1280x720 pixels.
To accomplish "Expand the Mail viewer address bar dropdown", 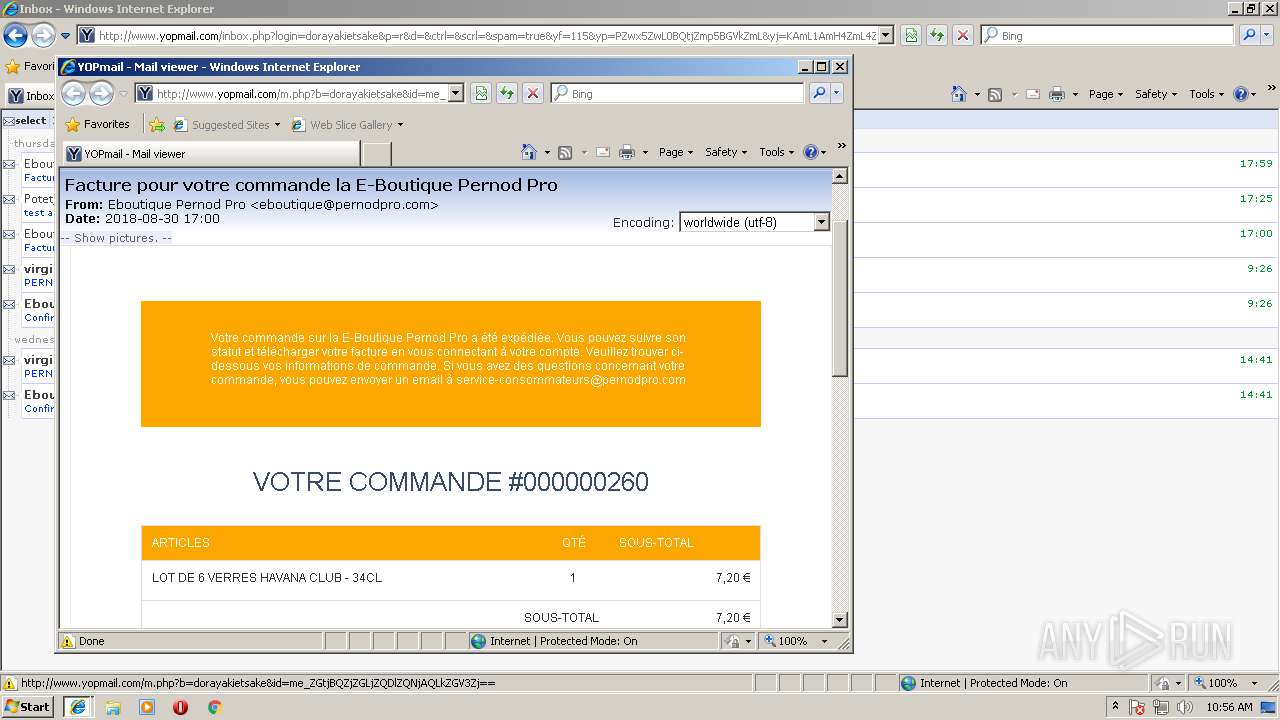I will click(x=456, y=93).
